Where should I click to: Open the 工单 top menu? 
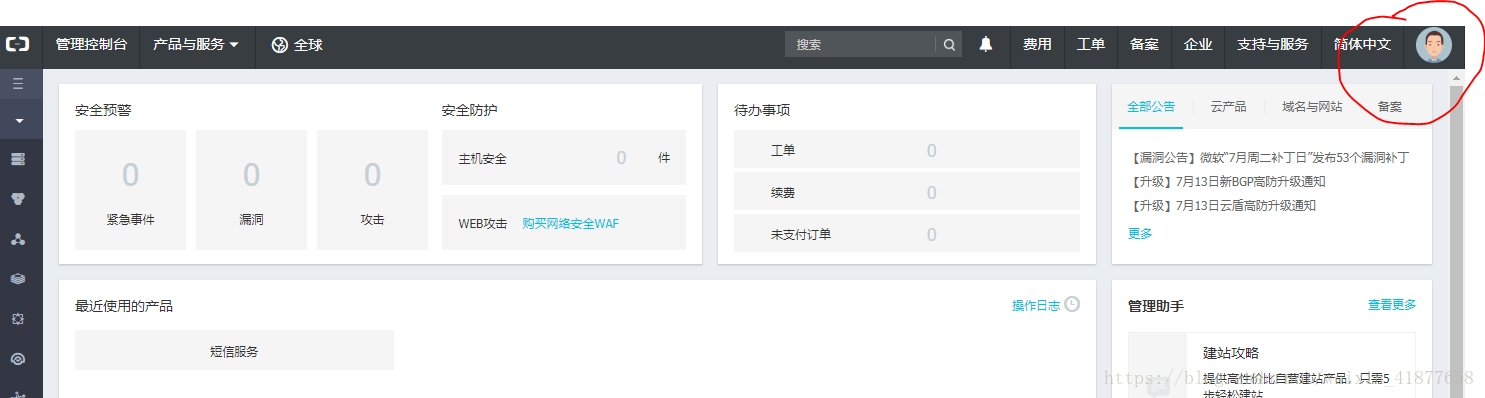pos(1091,45)
